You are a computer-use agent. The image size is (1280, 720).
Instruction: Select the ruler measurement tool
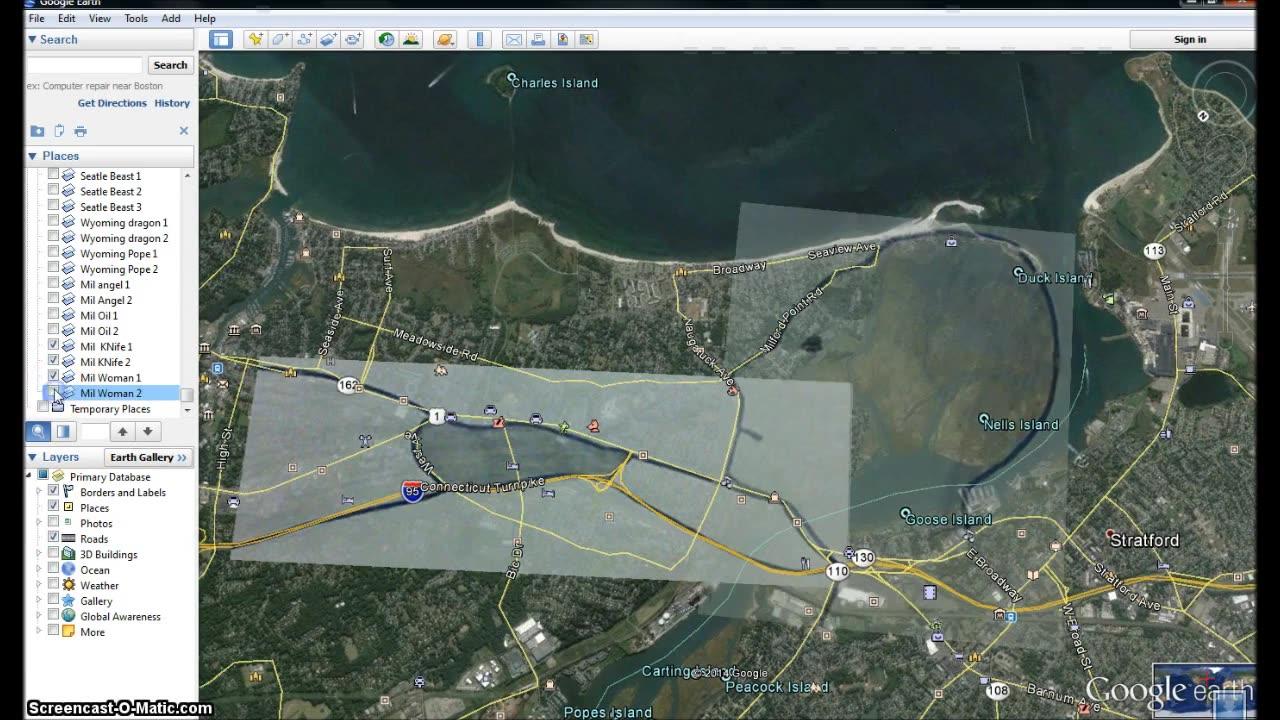pos(480,40)
